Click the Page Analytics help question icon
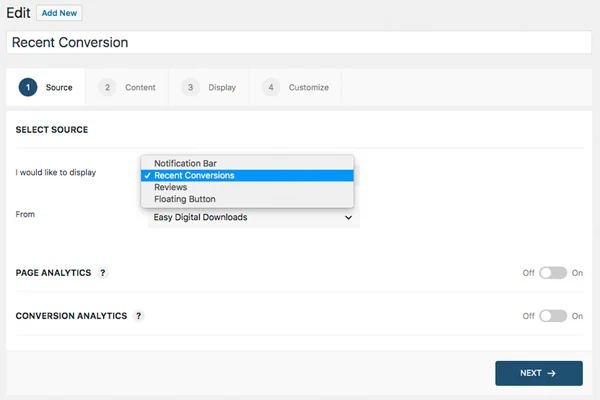The height and width of the screenshot is (400, 600). coord(103,273)
